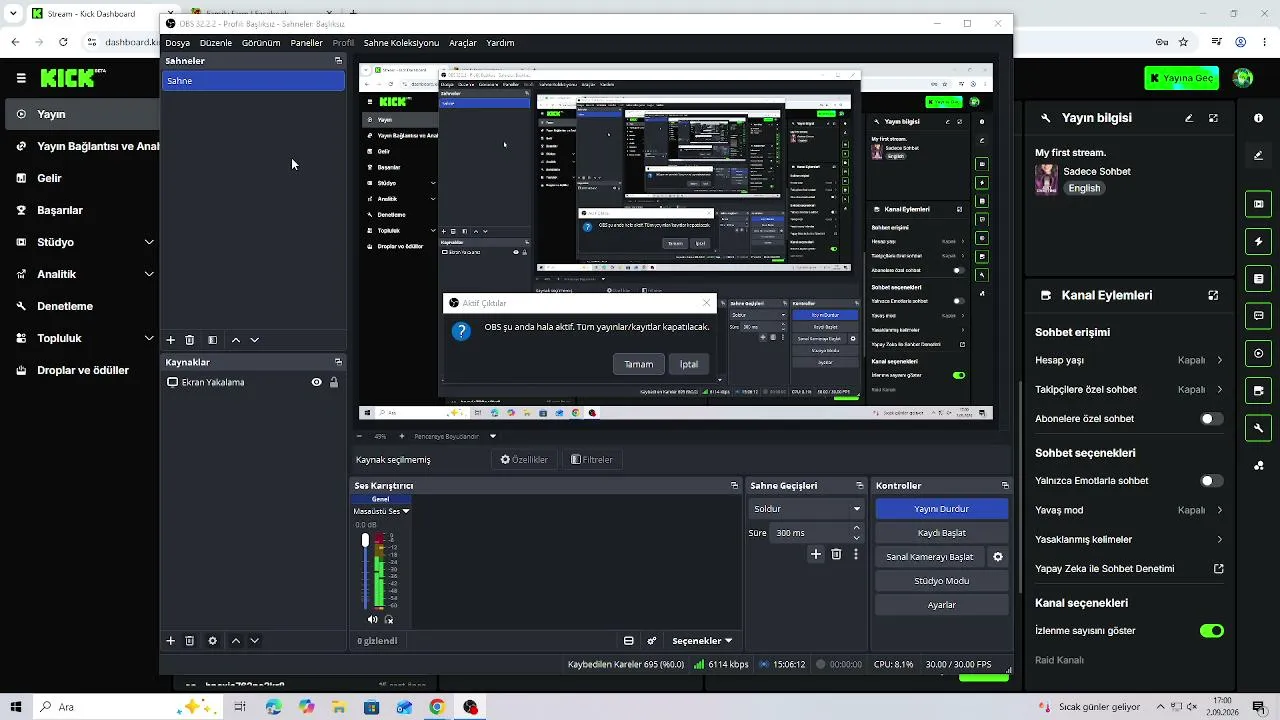Screen dimensions: 1280x720
Task: Open the Kick profile avatar
Action: 1243,78
